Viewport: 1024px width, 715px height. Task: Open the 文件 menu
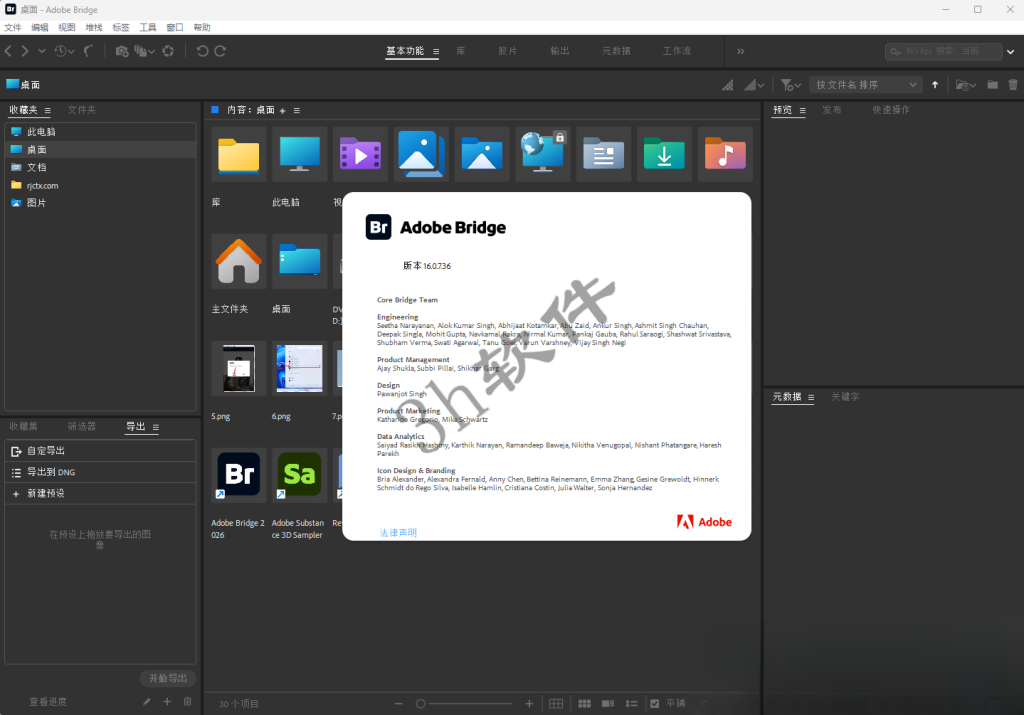pos(12,27)
